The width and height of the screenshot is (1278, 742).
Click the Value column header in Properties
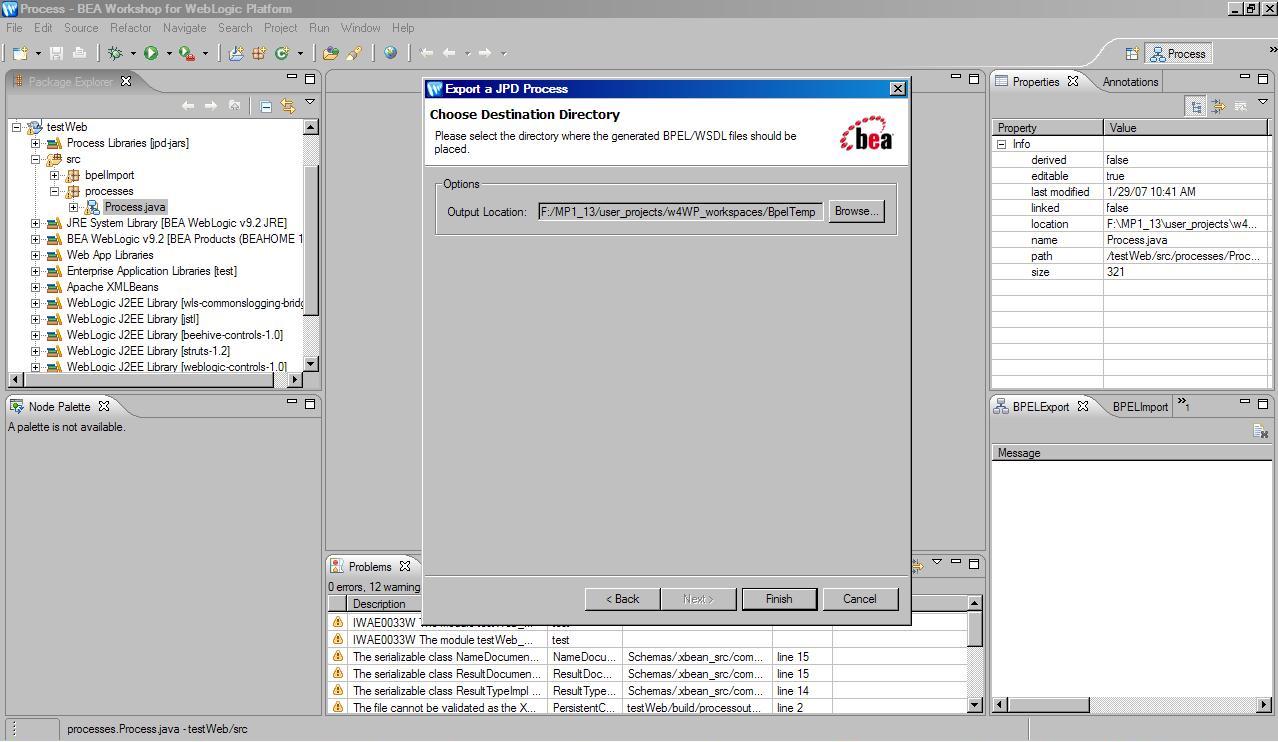(1188, 128)
